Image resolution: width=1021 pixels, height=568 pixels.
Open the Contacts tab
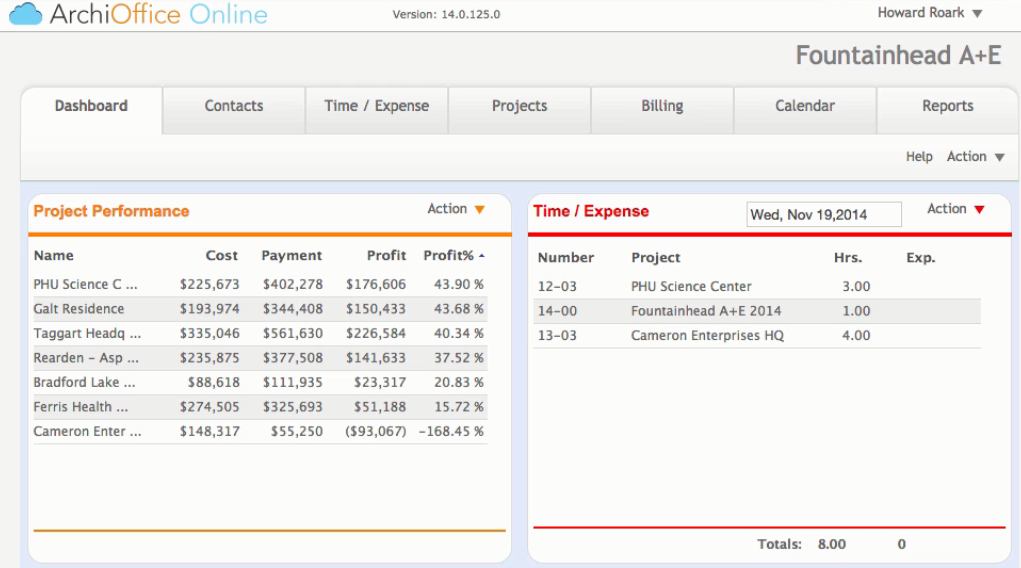[234, 106]
